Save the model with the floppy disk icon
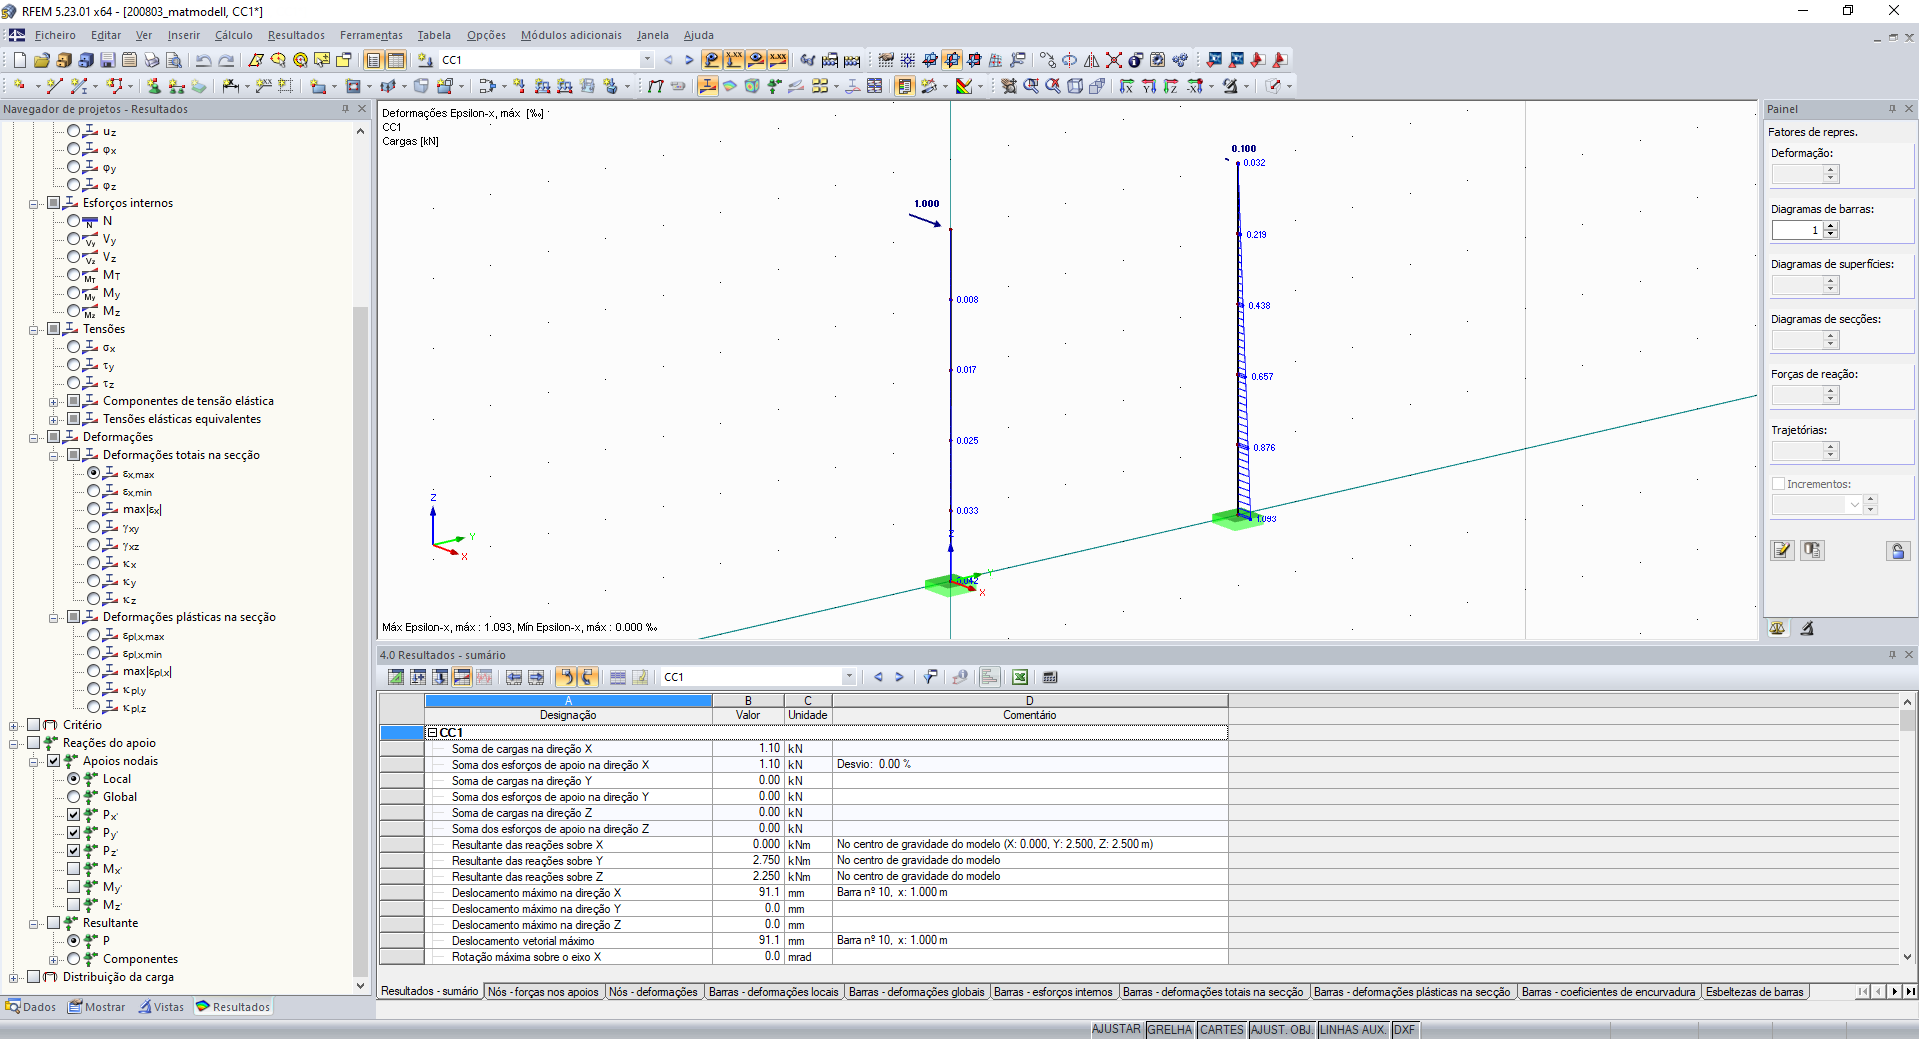 click(107, 60)
